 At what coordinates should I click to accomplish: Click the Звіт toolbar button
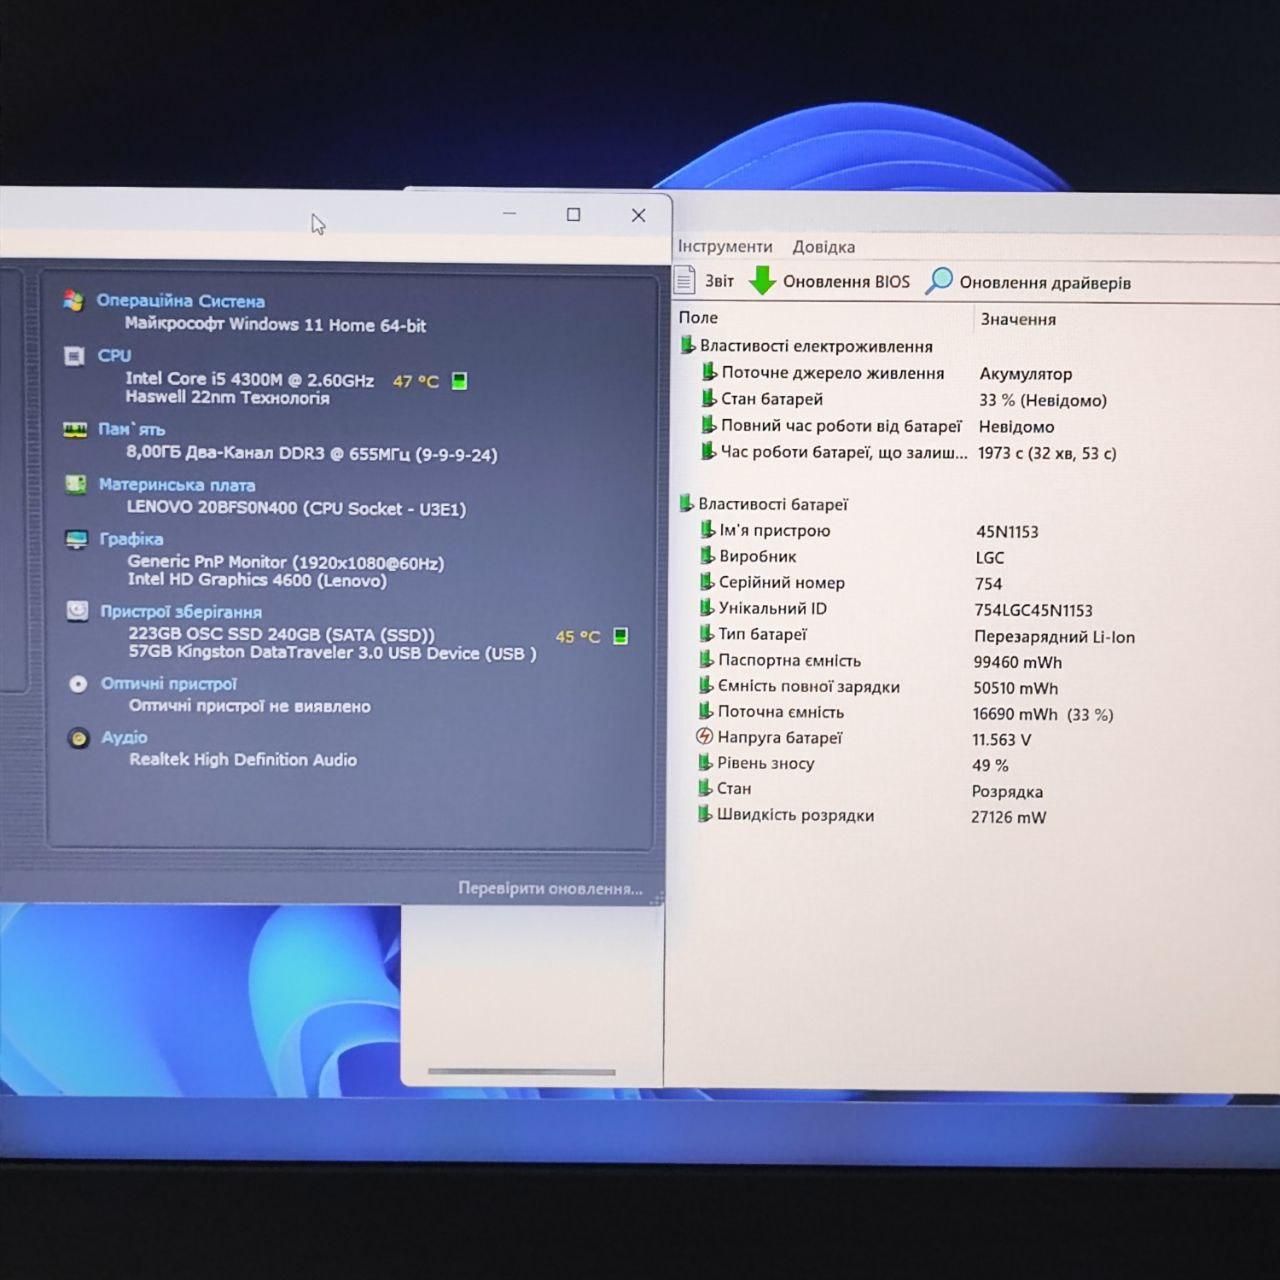pyautogui.click(x=705, y=281)
